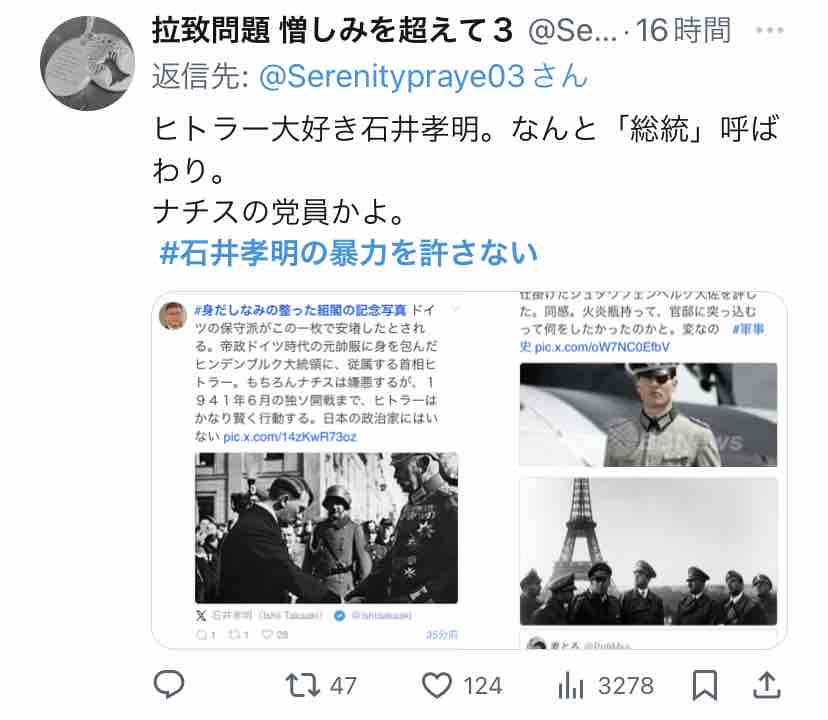The width and height of the screenshot is (828, 720).
Task: Share the tweet via upload arrow icon
Action: pos(766,685)
